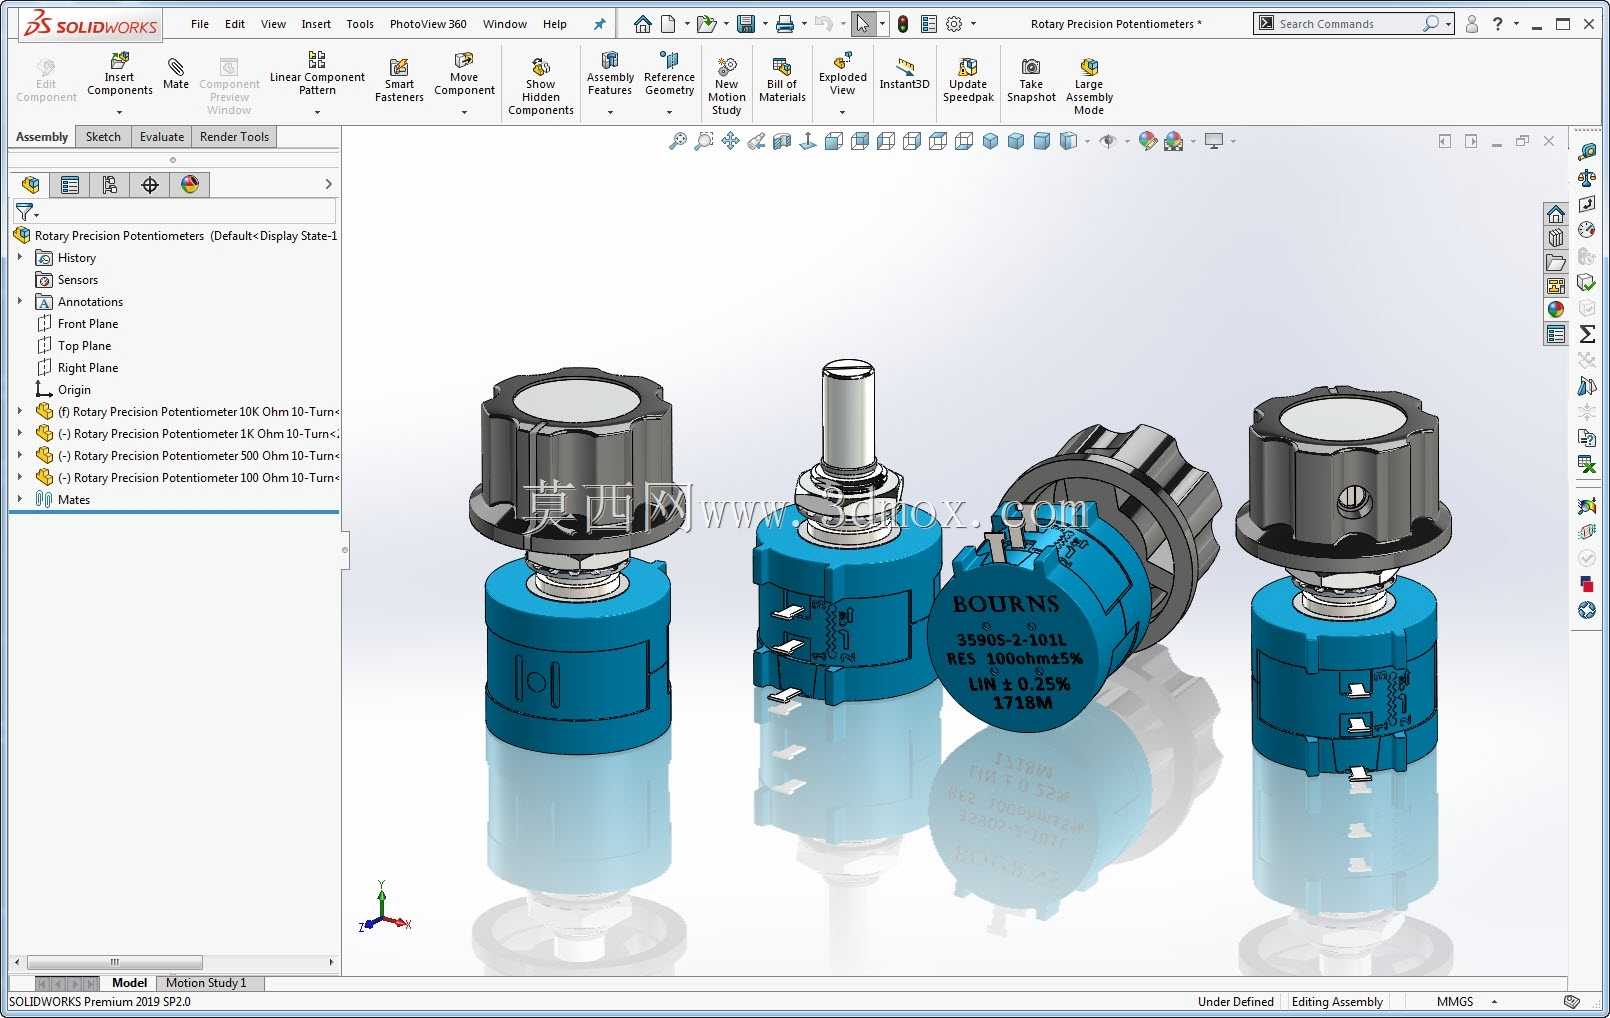Open the Options gear icon
The image size is (1610, 1018).
click(954, 24)
